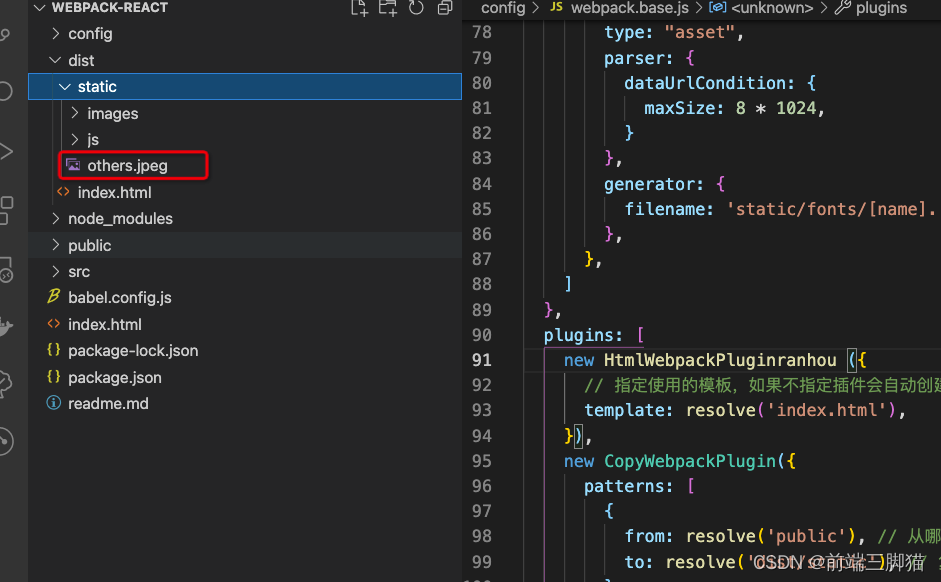Click "maxSize: 8 * 1024" line
The height and width of the screenshot is (582, 941).
[735, 108]
